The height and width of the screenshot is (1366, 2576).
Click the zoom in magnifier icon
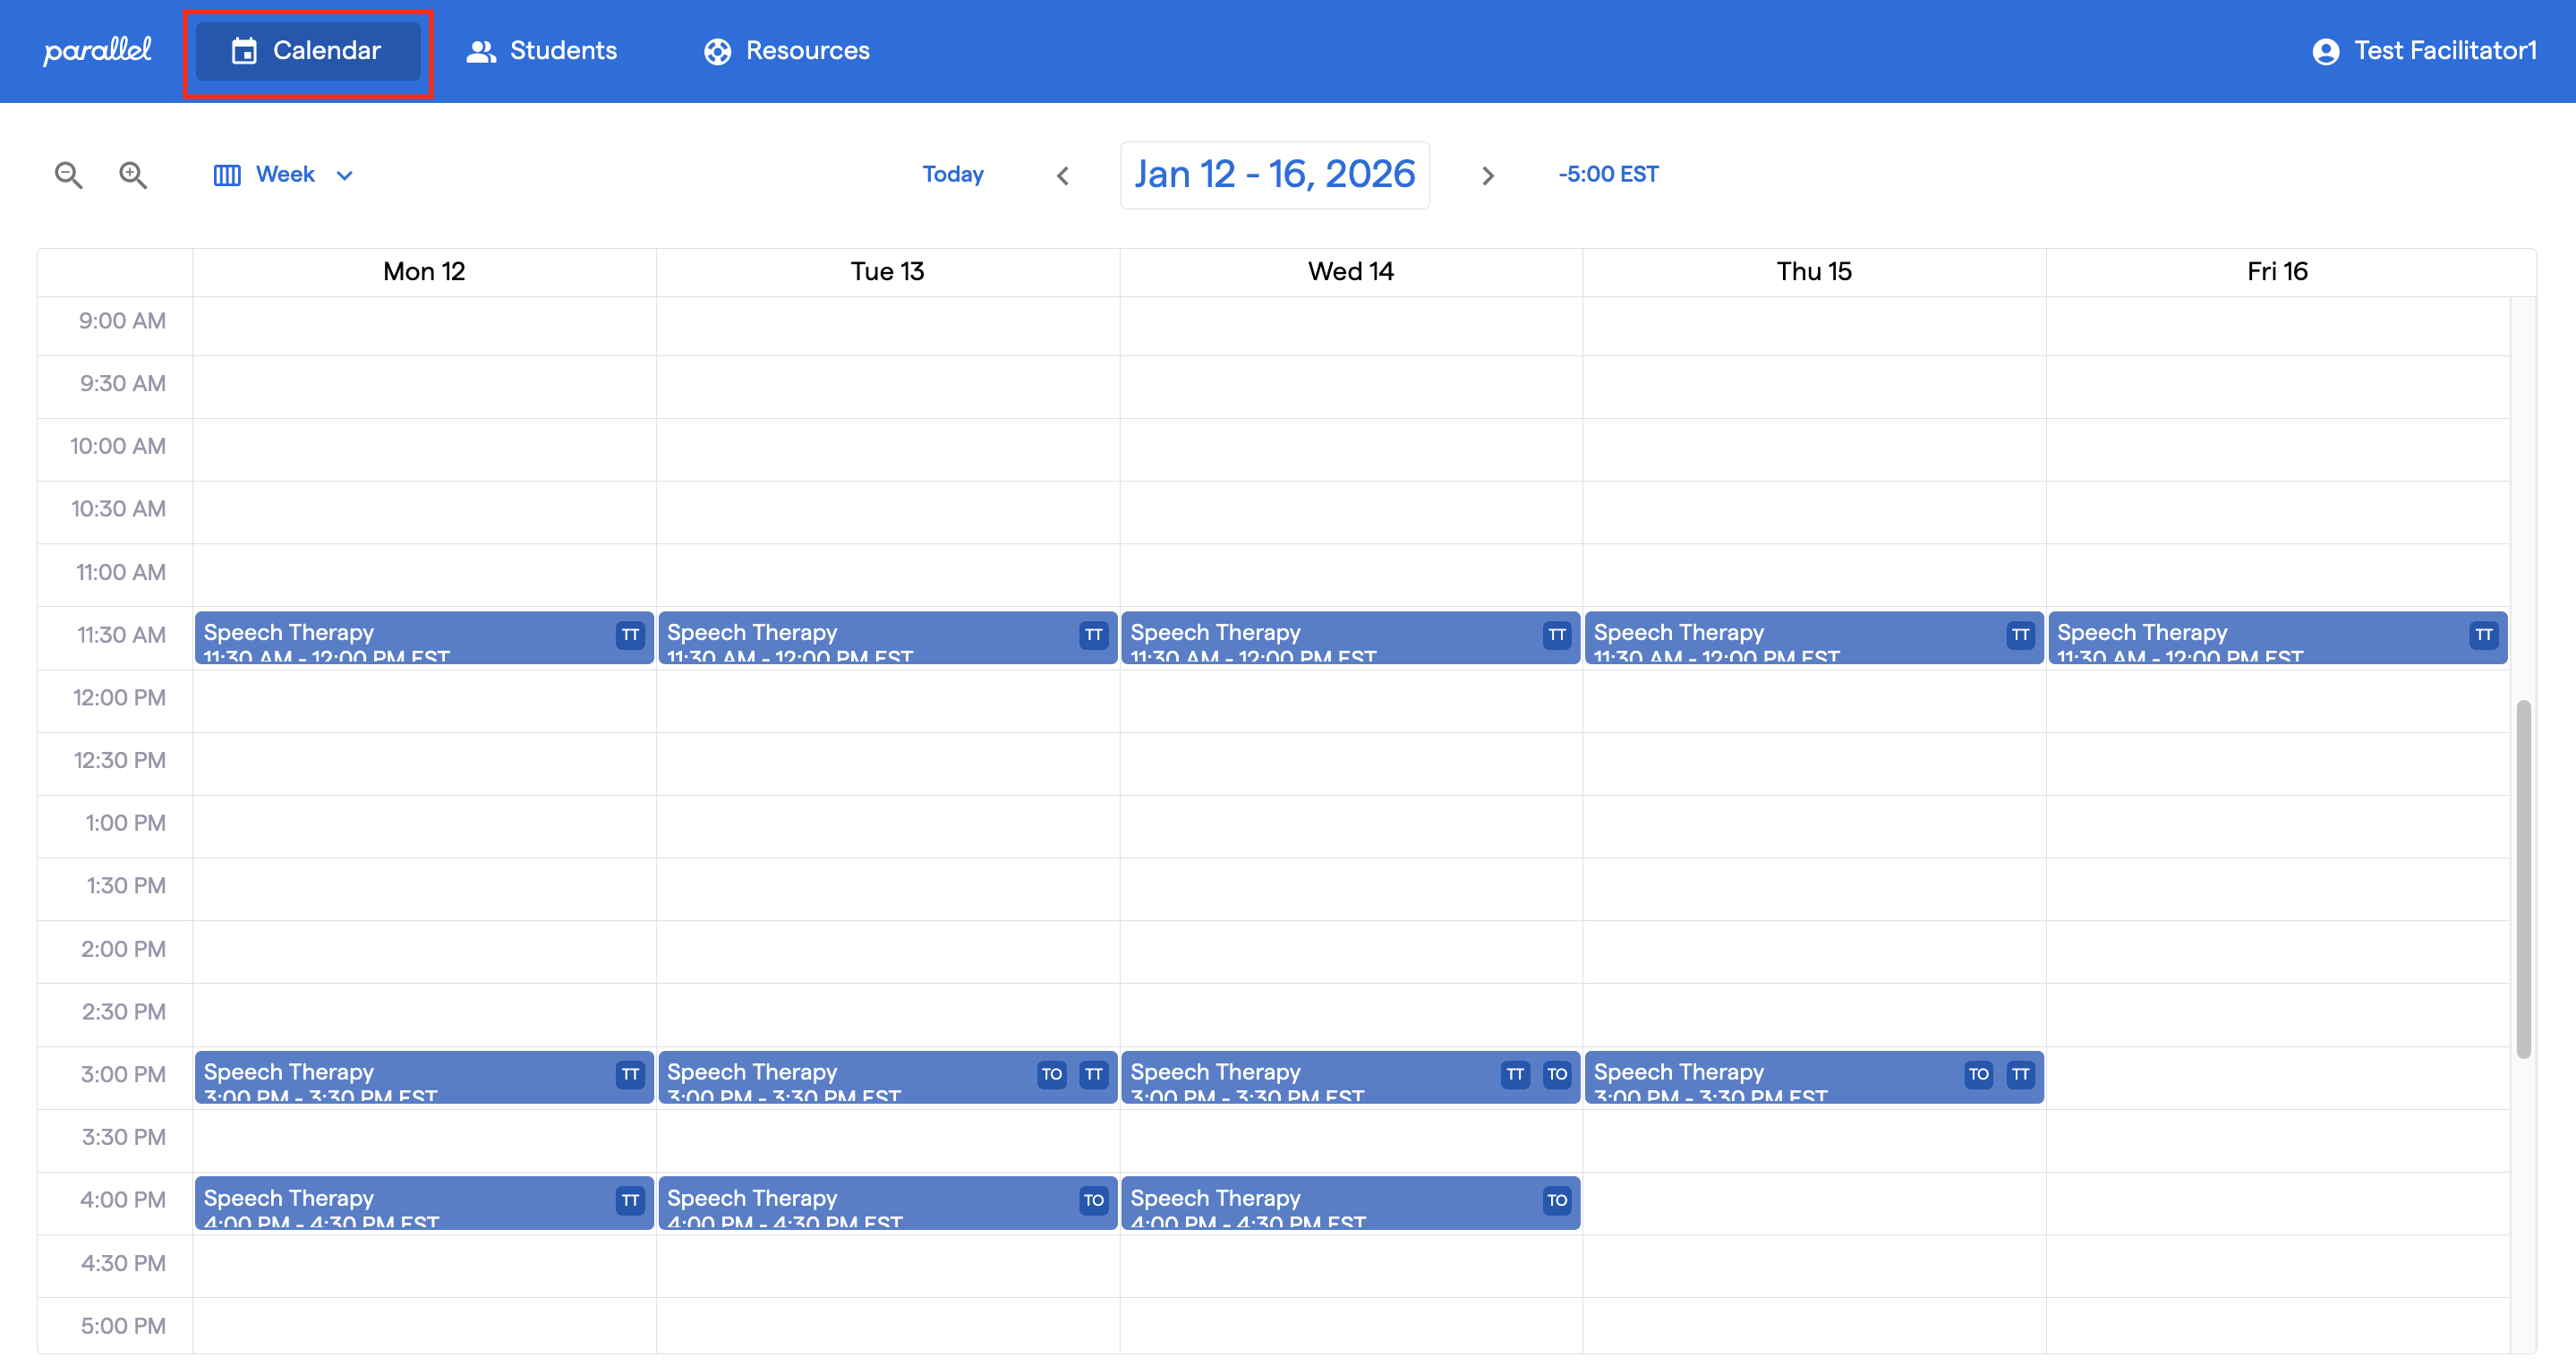click(133, 175)
